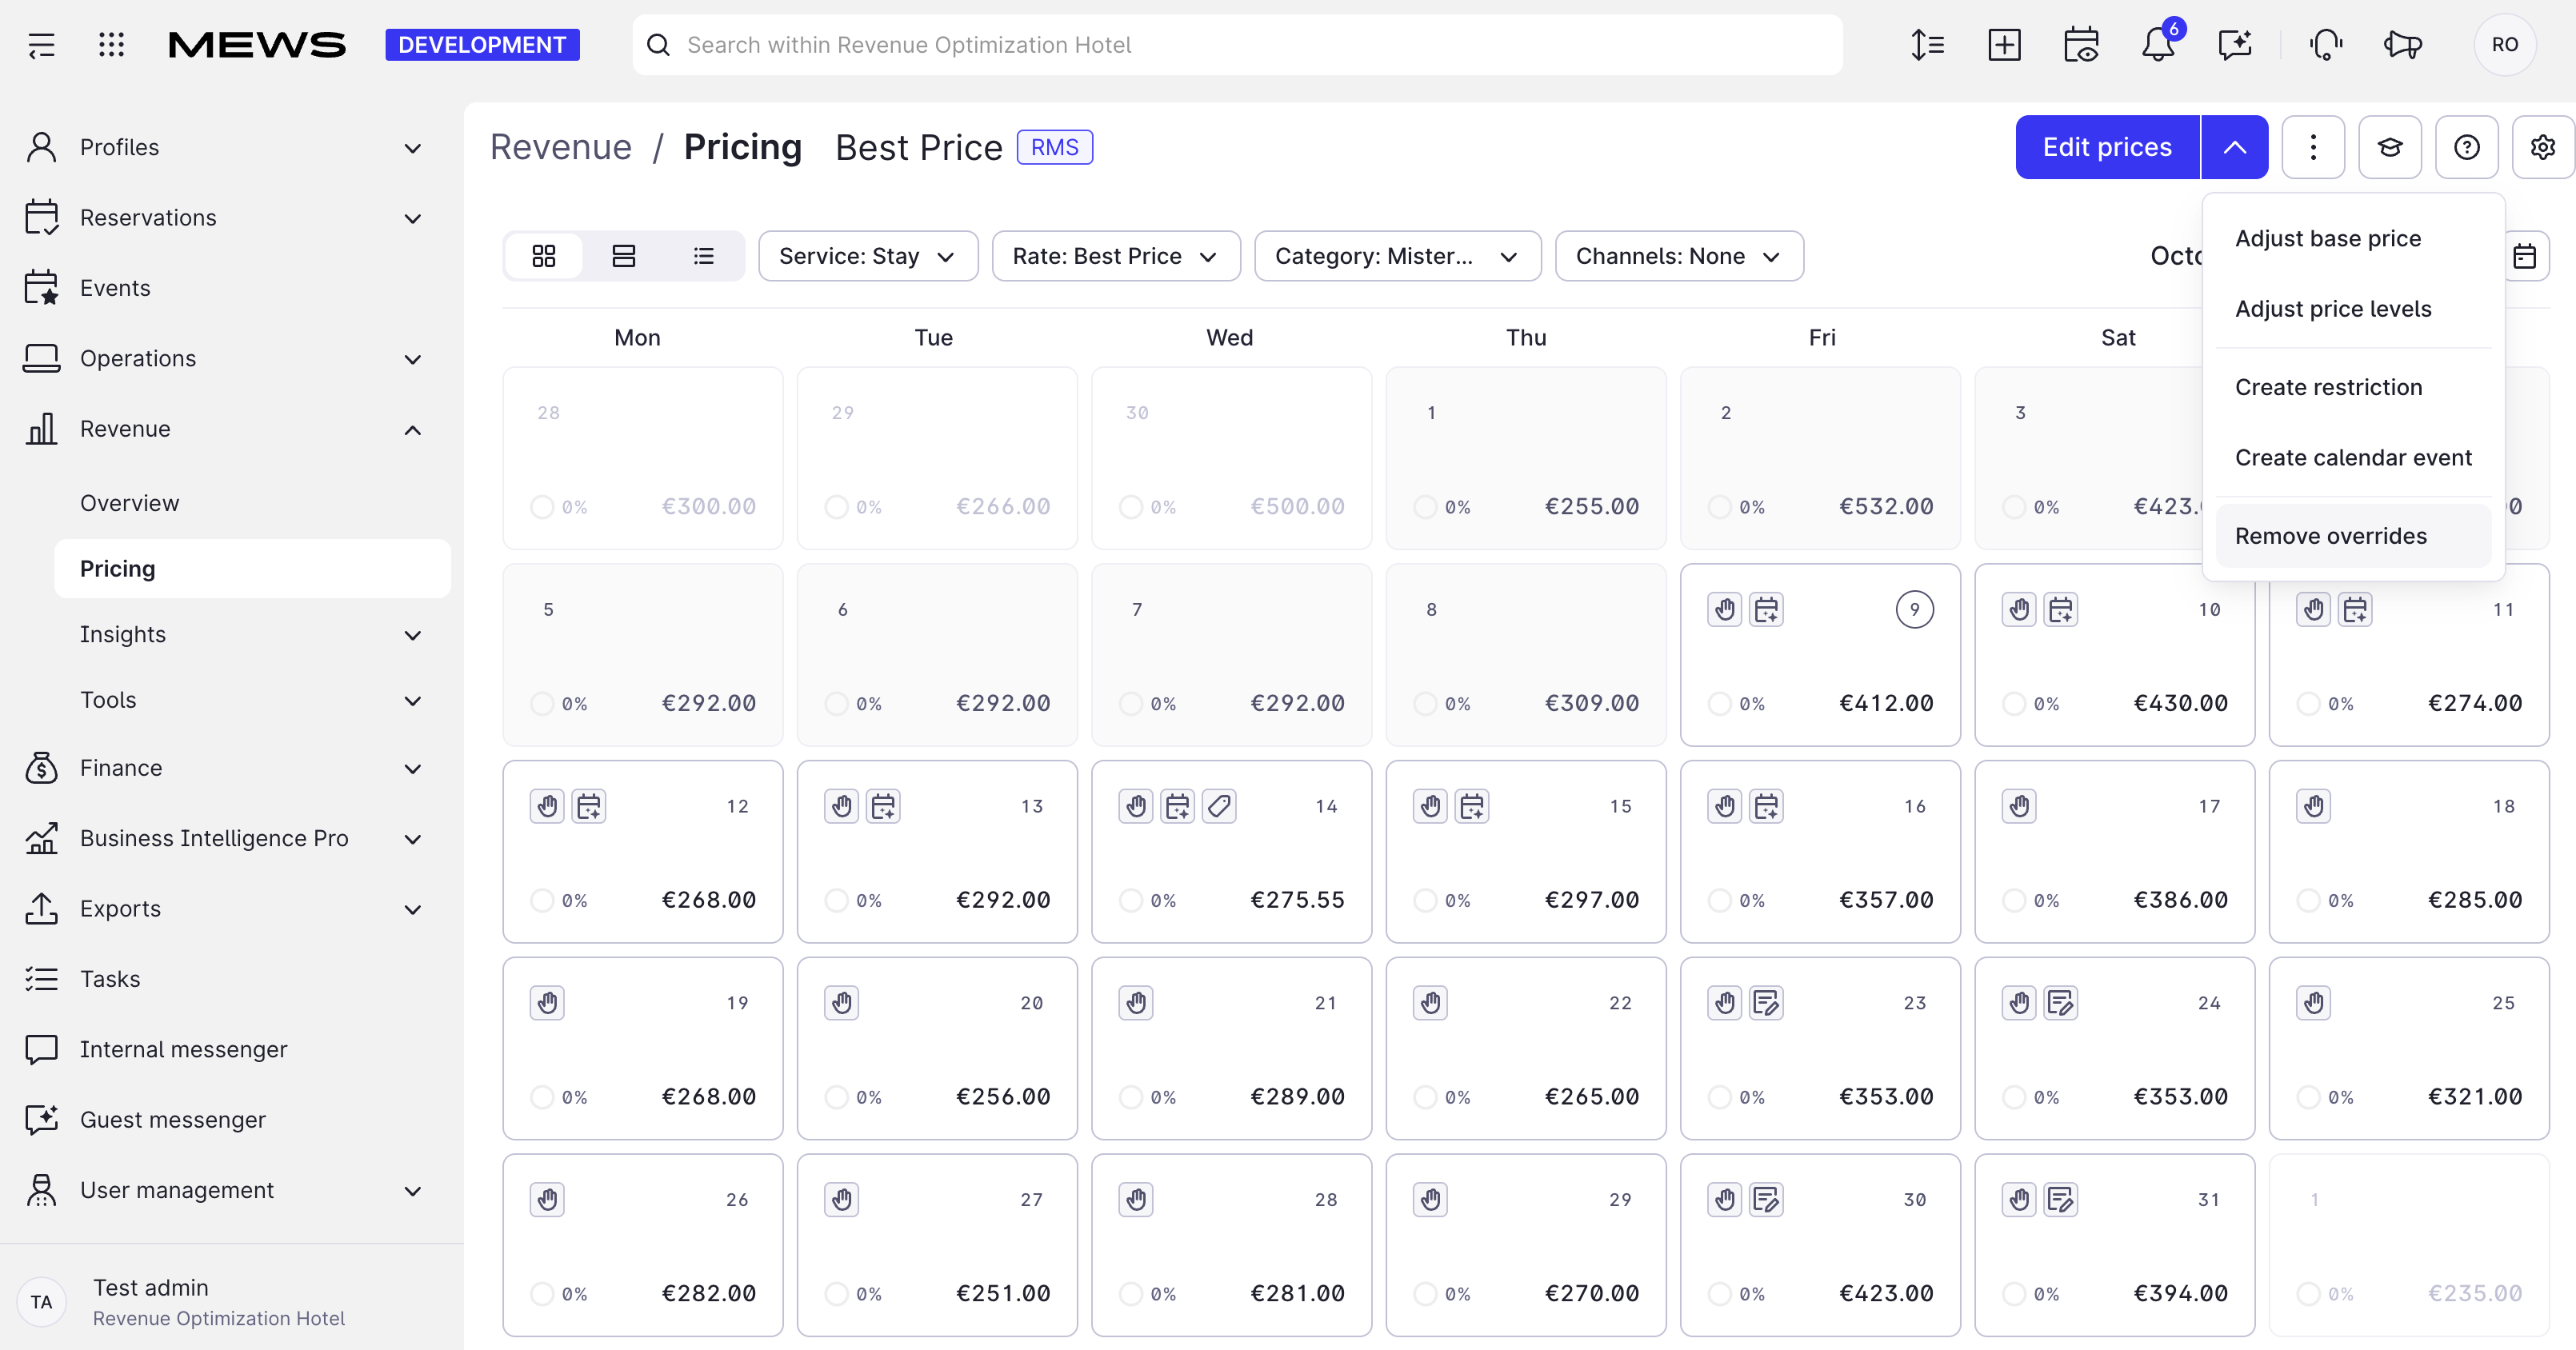Open the pricing settings gear icon
This screenshot has width=2576, height=1350.
pos(2543,147)
